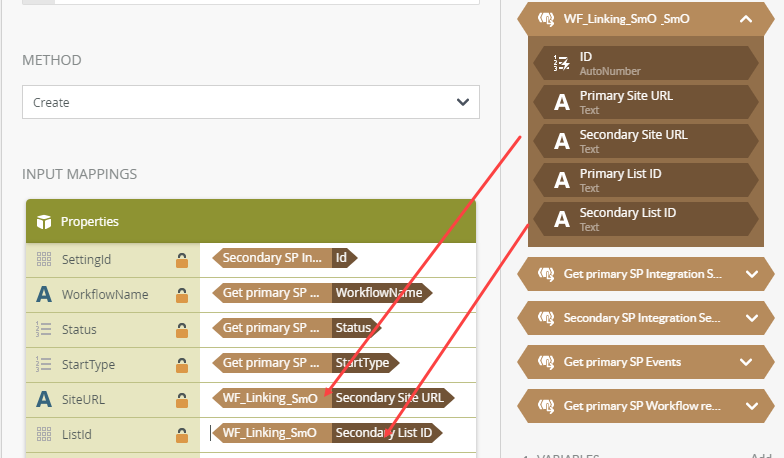The height and width of the screenshot is (458, 784).
Task: Click the Get primary SP Events icon
Action: 546,362
